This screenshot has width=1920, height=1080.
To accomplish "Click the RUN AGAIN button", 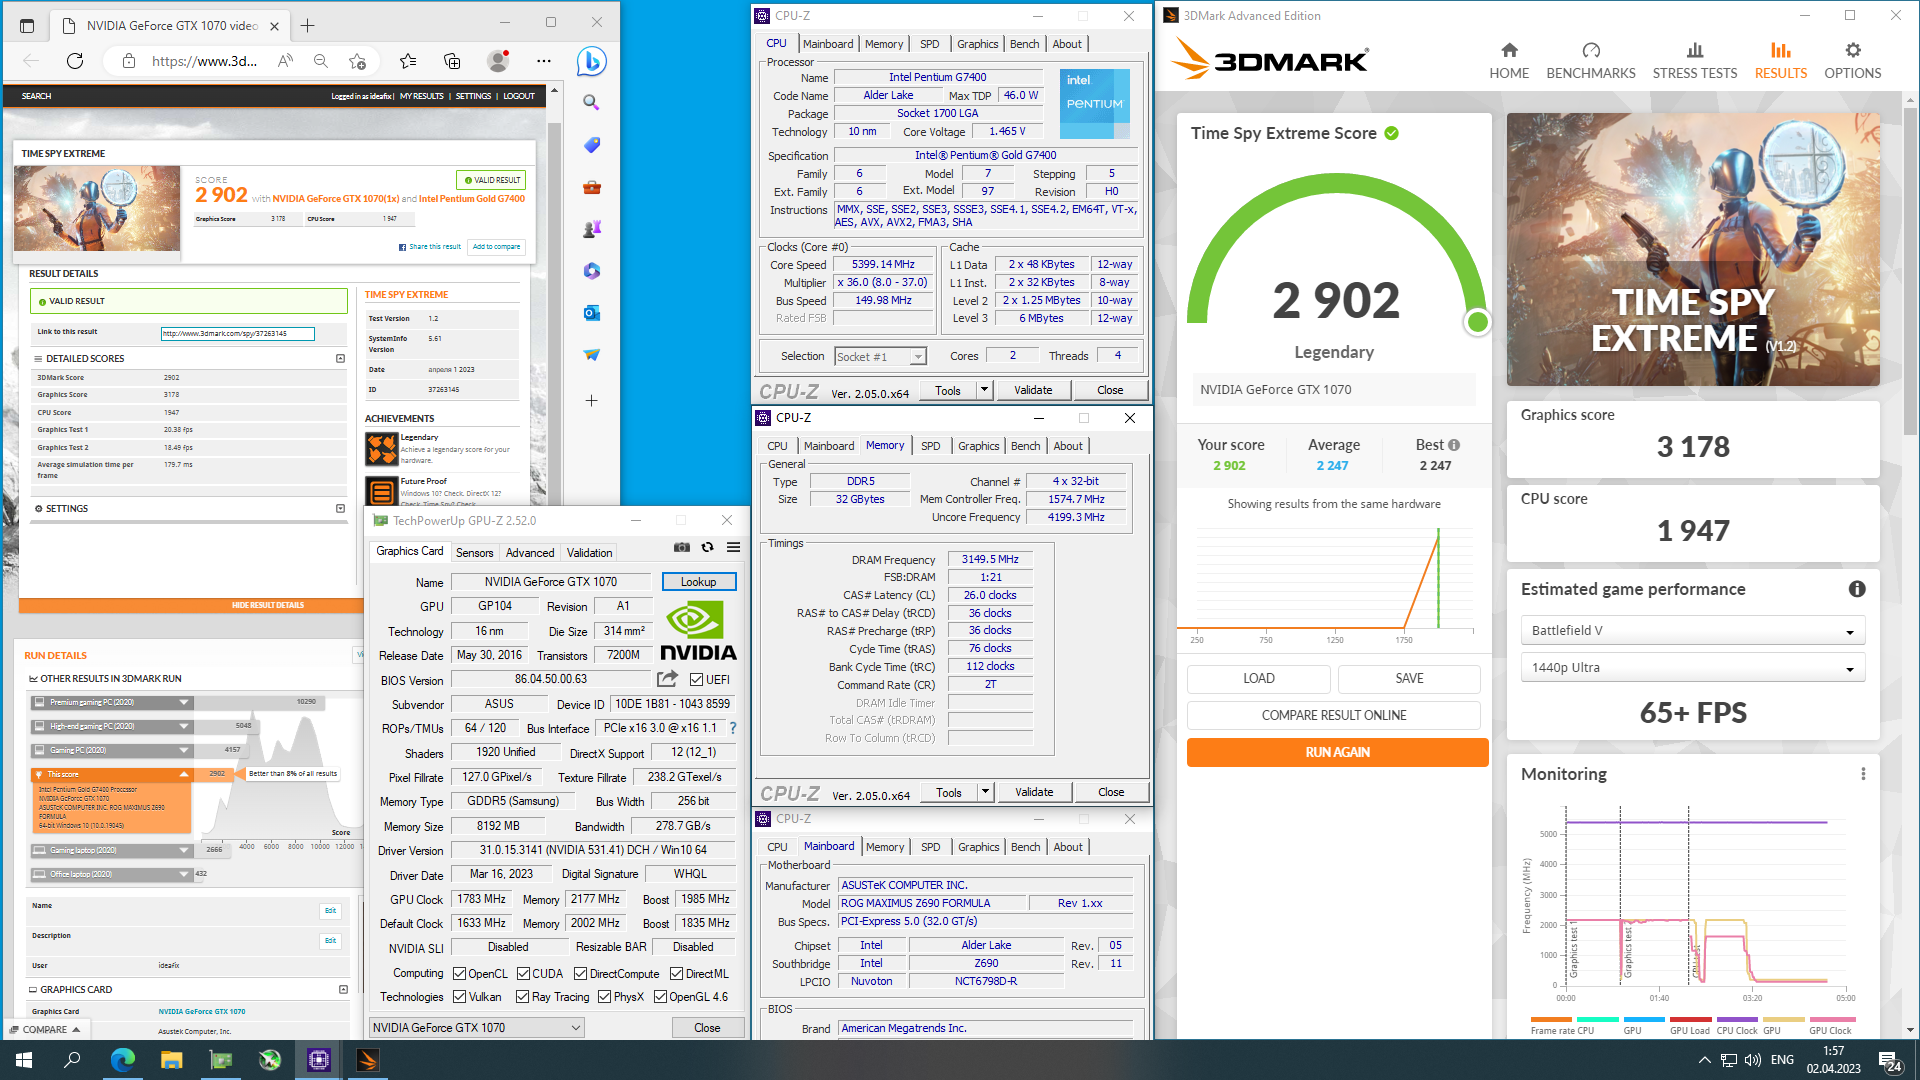I will (1337, 752).
